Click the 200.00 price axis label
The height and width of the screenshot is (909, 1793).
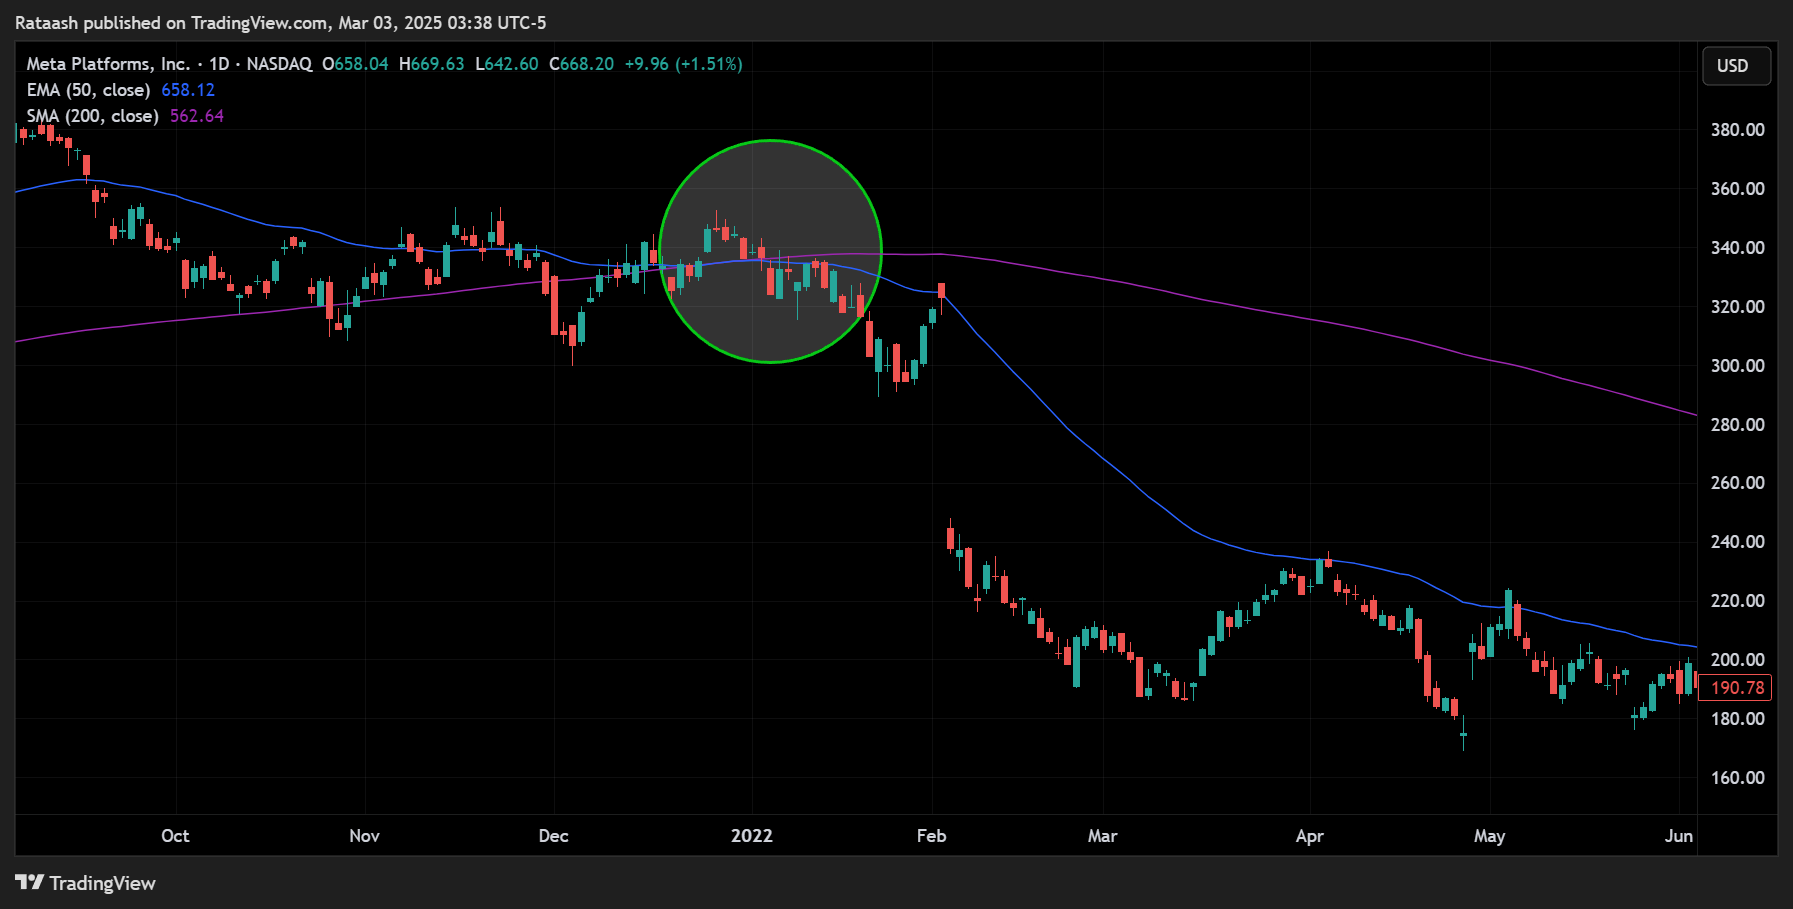click(x=1737, y=660)
